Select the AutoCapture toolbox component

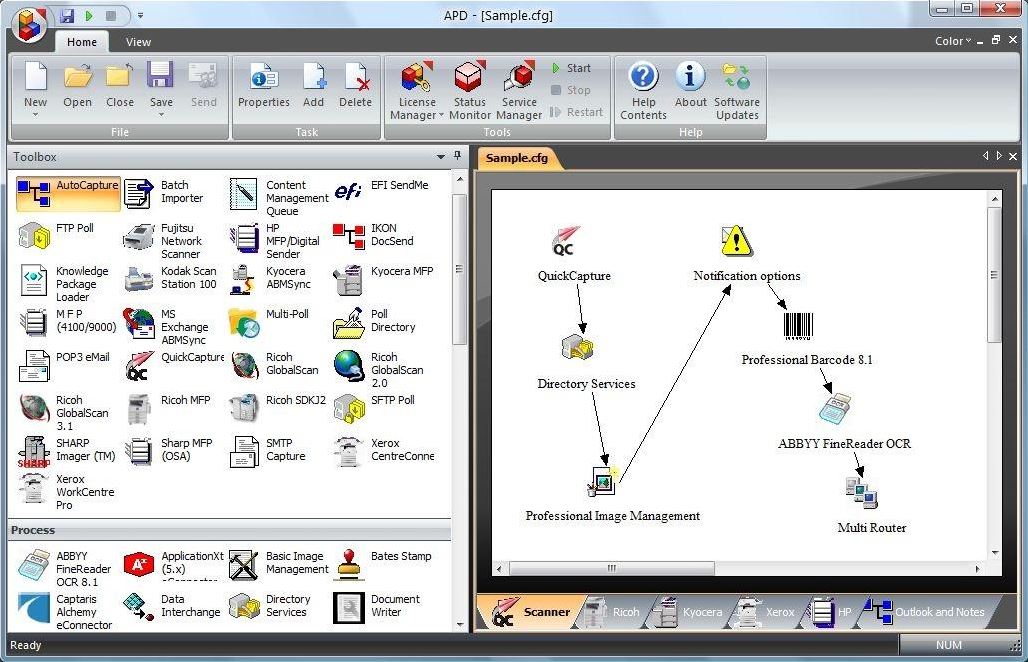click(x=68, y=193)
